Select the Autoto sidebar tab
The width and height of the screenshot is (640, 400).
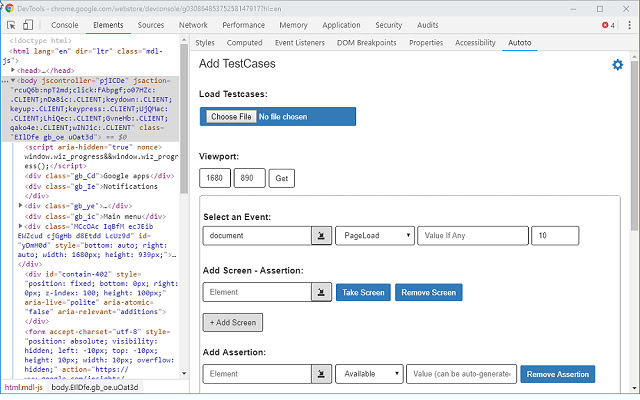[x=520, y=42]
